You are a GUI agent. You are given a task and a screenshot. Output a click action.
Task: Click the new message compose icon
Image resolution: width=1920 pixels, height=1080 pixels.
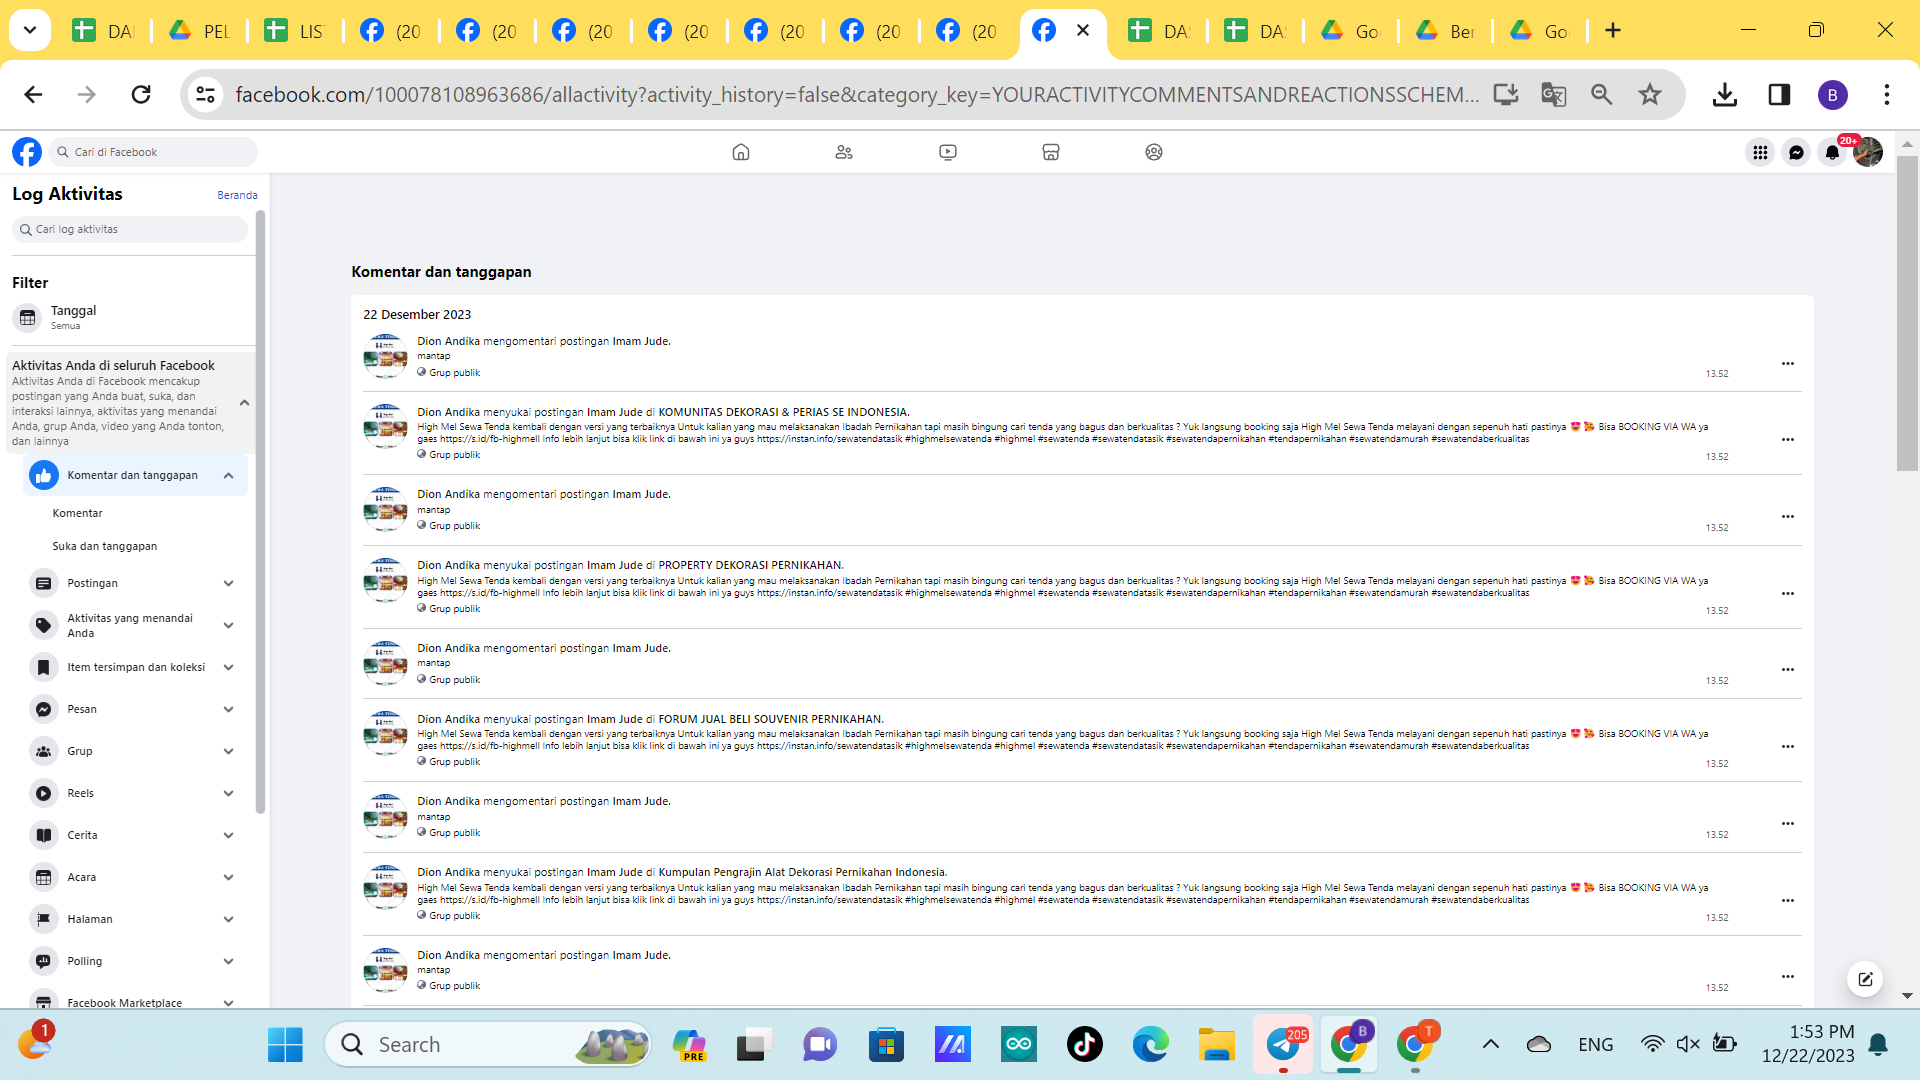coord(1865,979)
